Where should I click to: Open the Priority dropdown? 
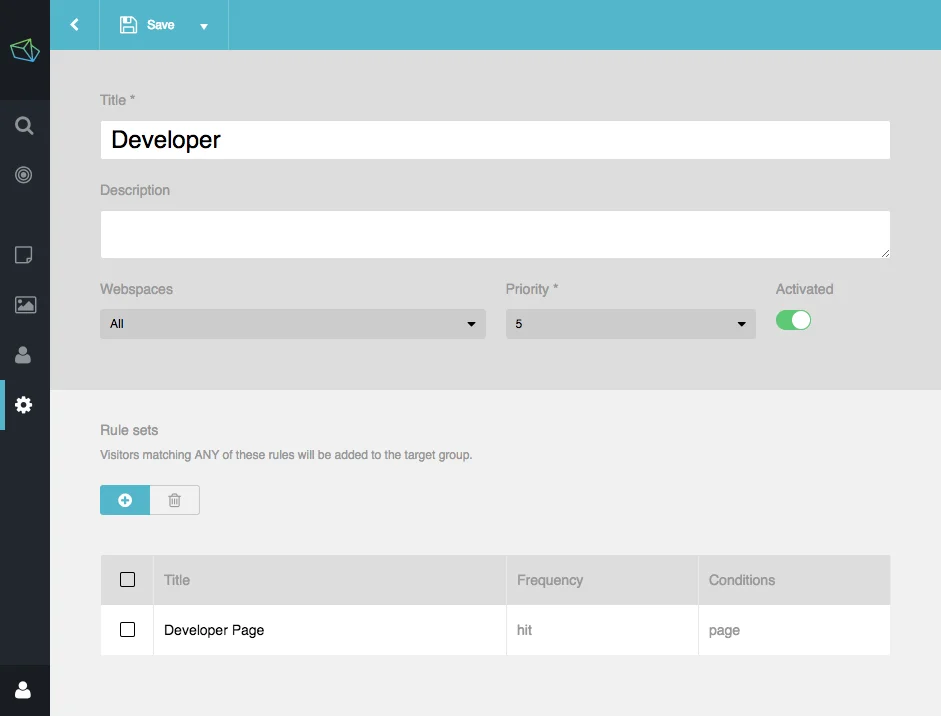(630, 324)
